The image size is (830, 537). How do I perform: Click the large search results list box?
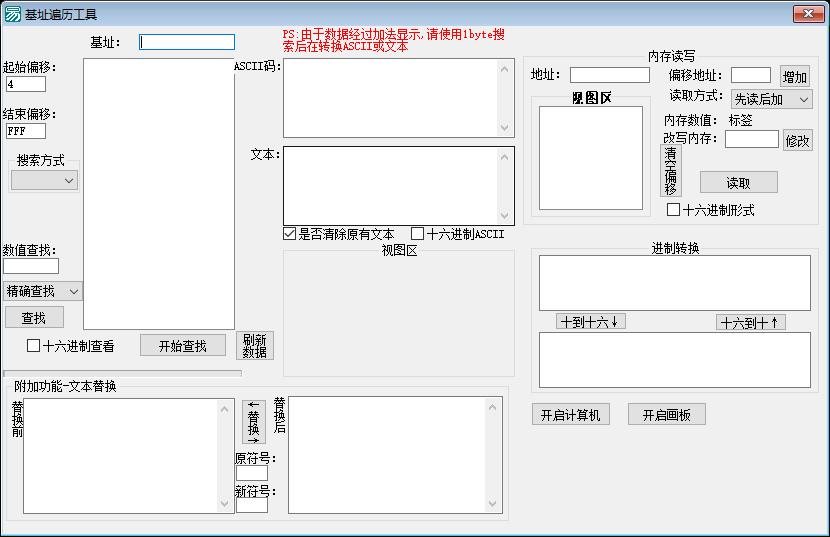pos(159,194)
